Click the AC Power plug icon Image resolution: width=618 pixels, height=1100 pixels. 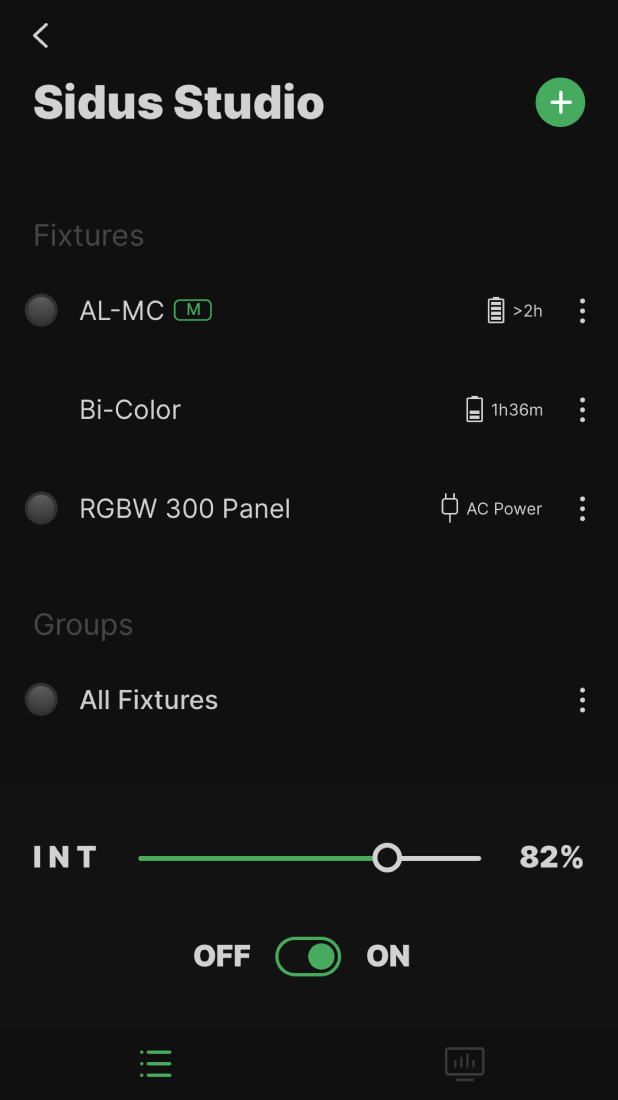click(450, 508)
